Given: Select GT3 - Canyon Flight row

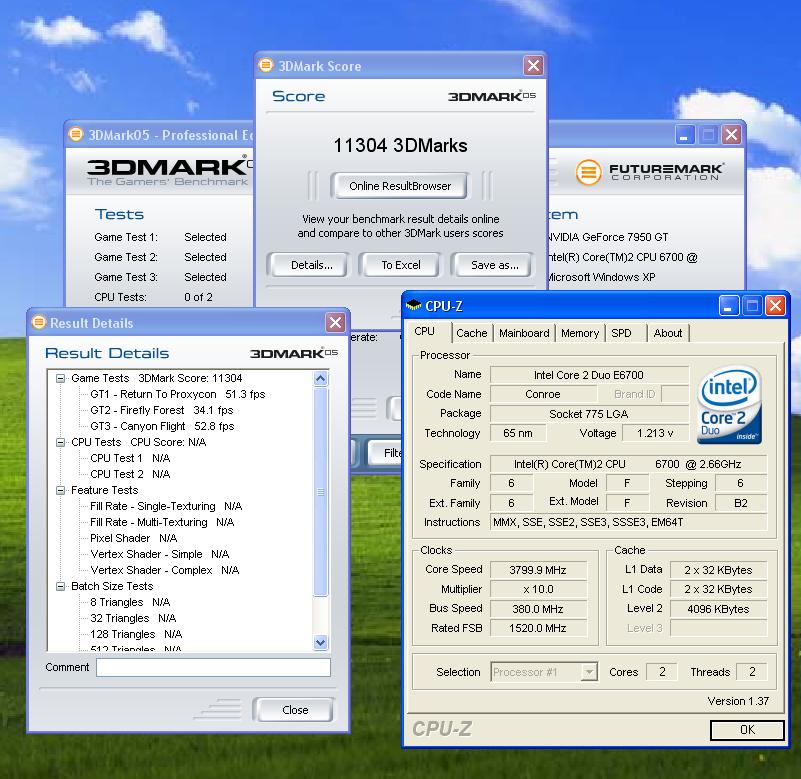Looking at the screenshot, I should (x=162, y=426).
